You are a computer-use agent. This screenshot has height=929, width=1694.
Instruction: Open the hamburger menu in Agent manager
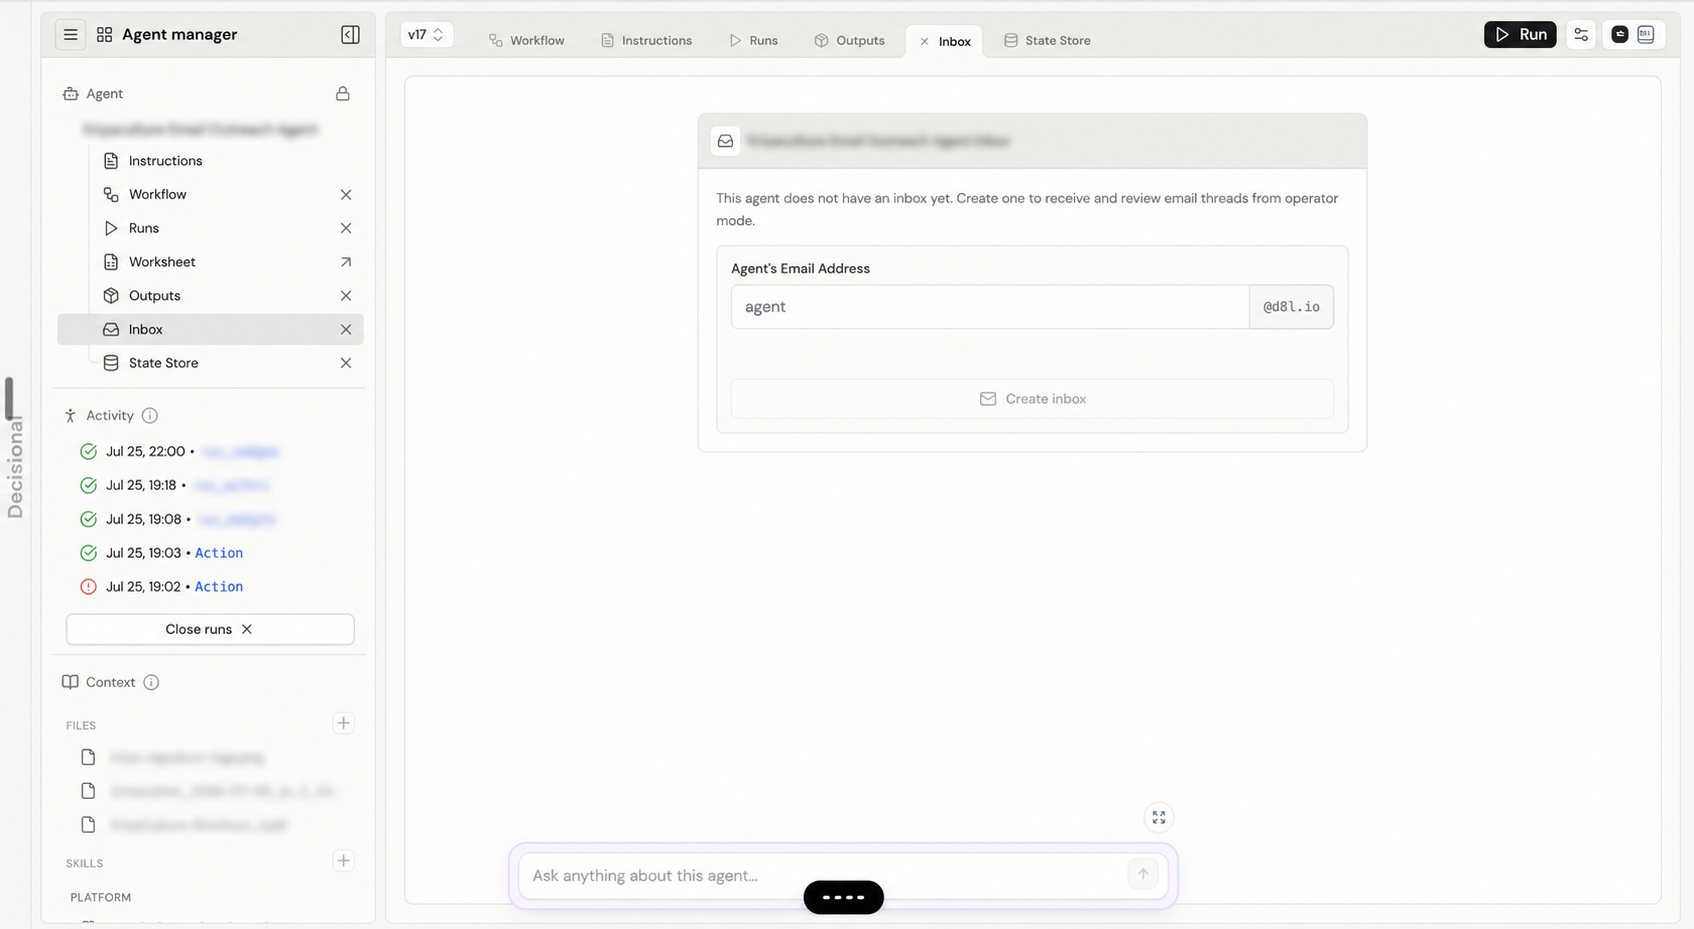[x=70, y=34]
